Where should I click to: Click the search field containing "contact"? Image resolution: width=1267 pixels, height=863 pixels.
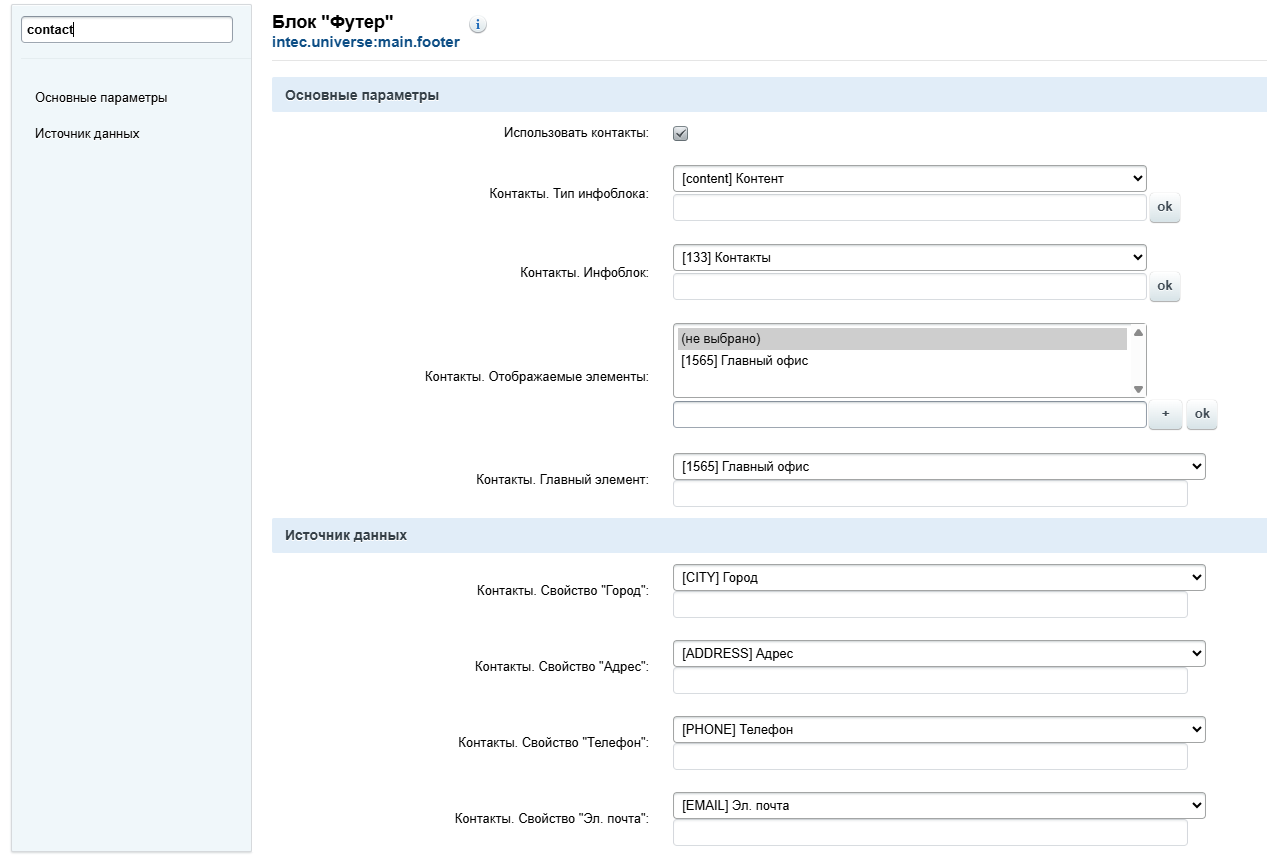127,30
